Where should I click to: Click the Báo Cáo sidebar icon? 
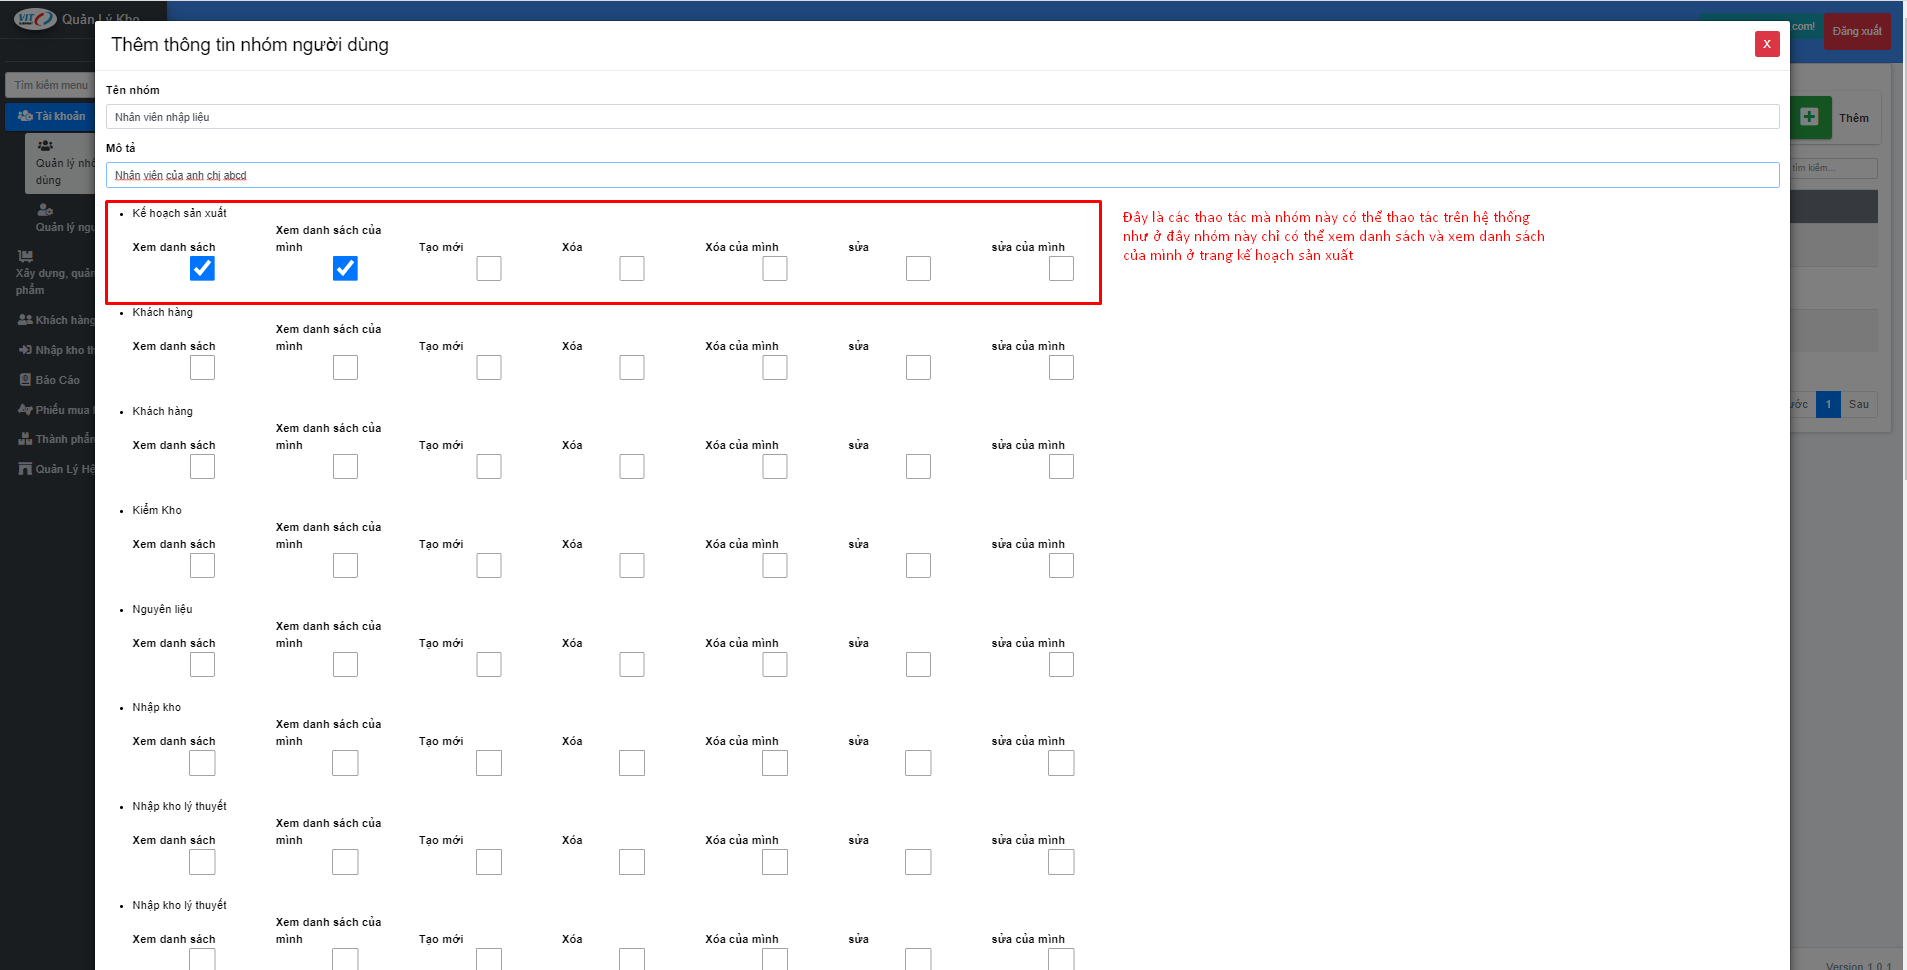coord(25,380)
